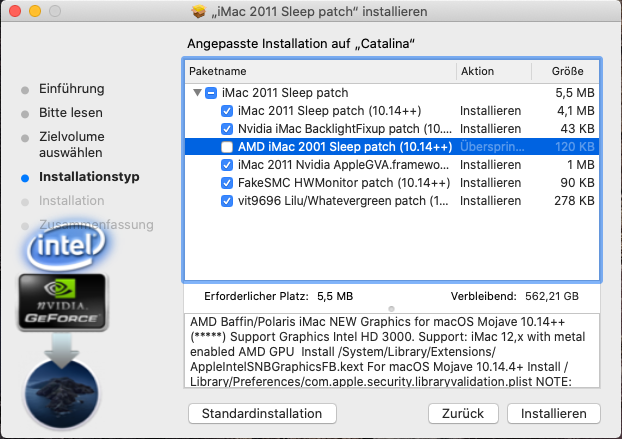Screen dimensions: 622x439
Task: Select the Einführung step in sidebar
Action: pyautogui.click(x=72, y=89)
